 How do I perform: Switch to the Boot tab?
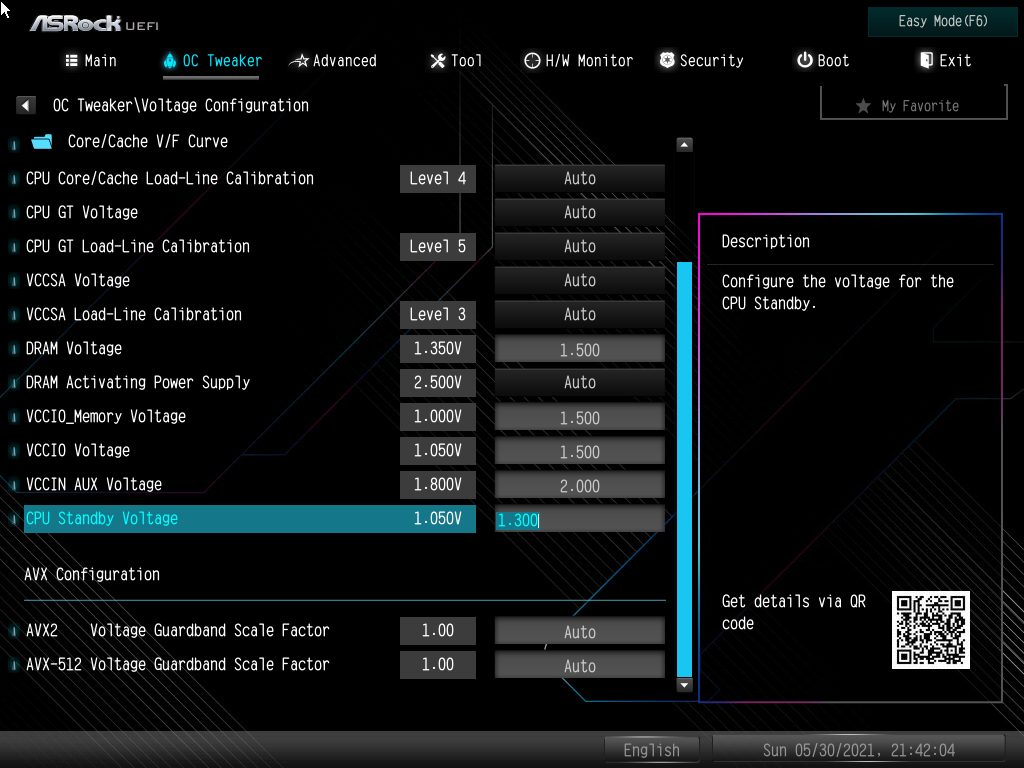[823, 61]
